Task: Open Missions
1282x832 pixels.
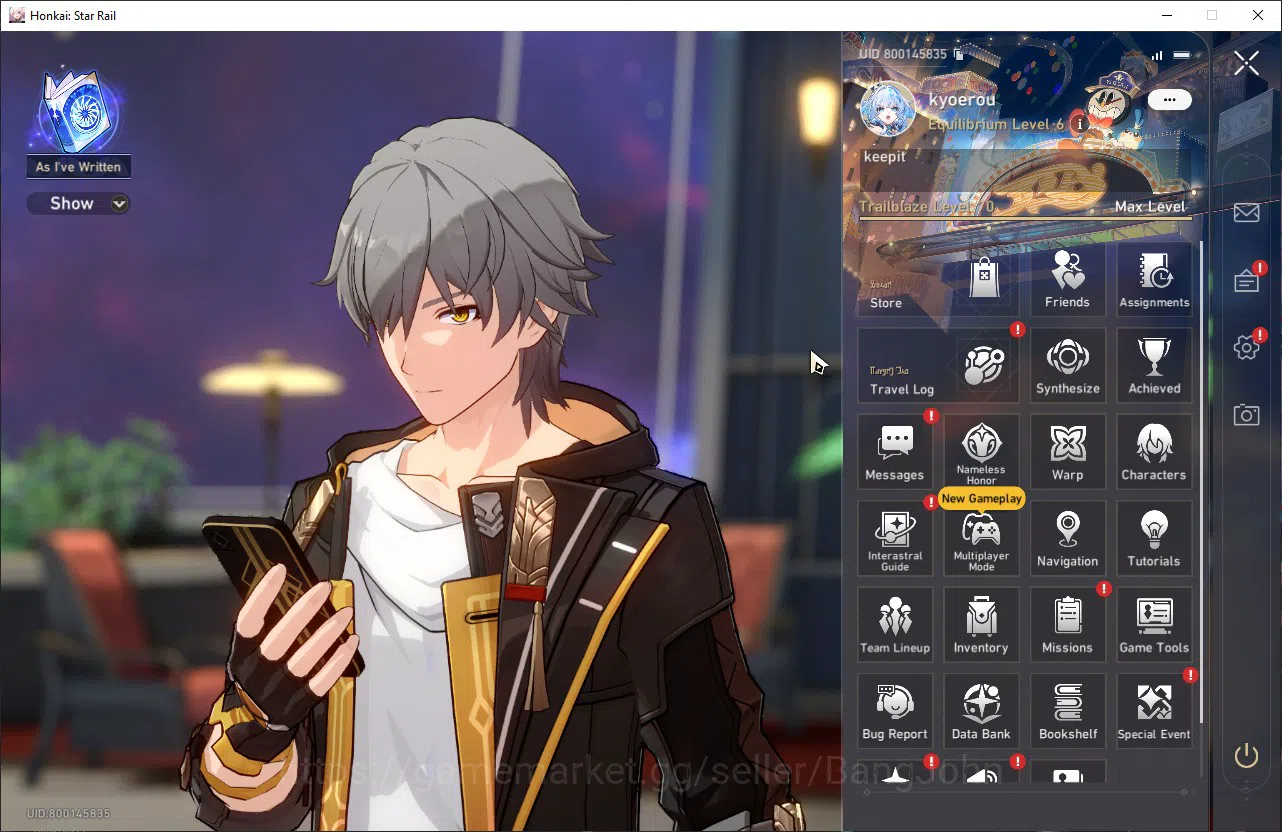Action: 1067,625
